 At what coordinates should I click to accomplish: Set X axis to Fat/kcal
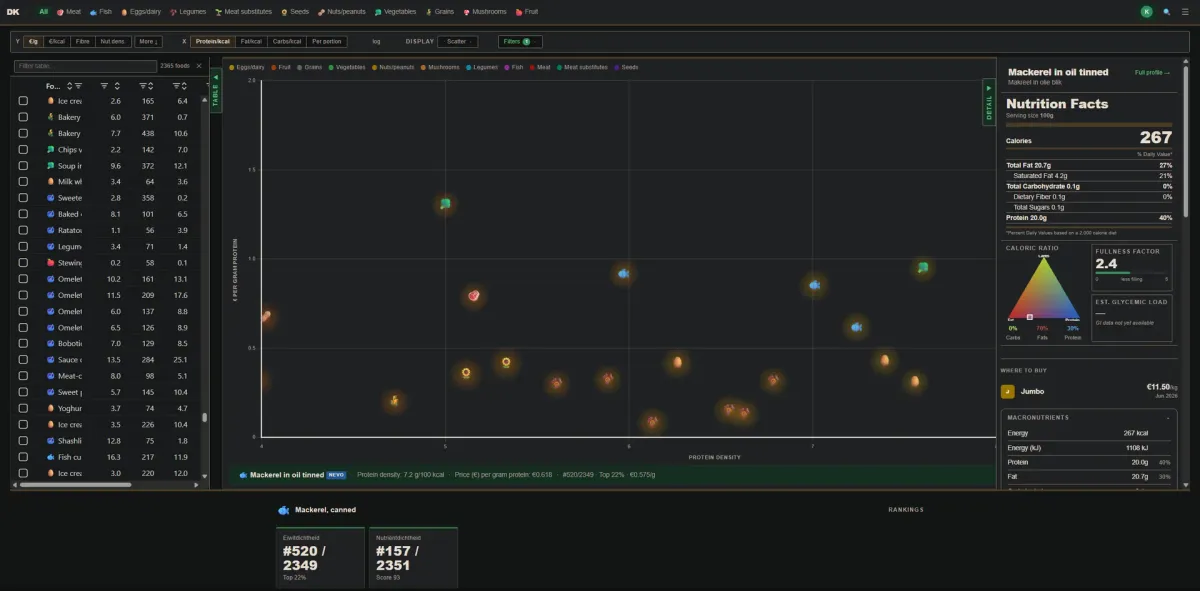tap(252, 42)
